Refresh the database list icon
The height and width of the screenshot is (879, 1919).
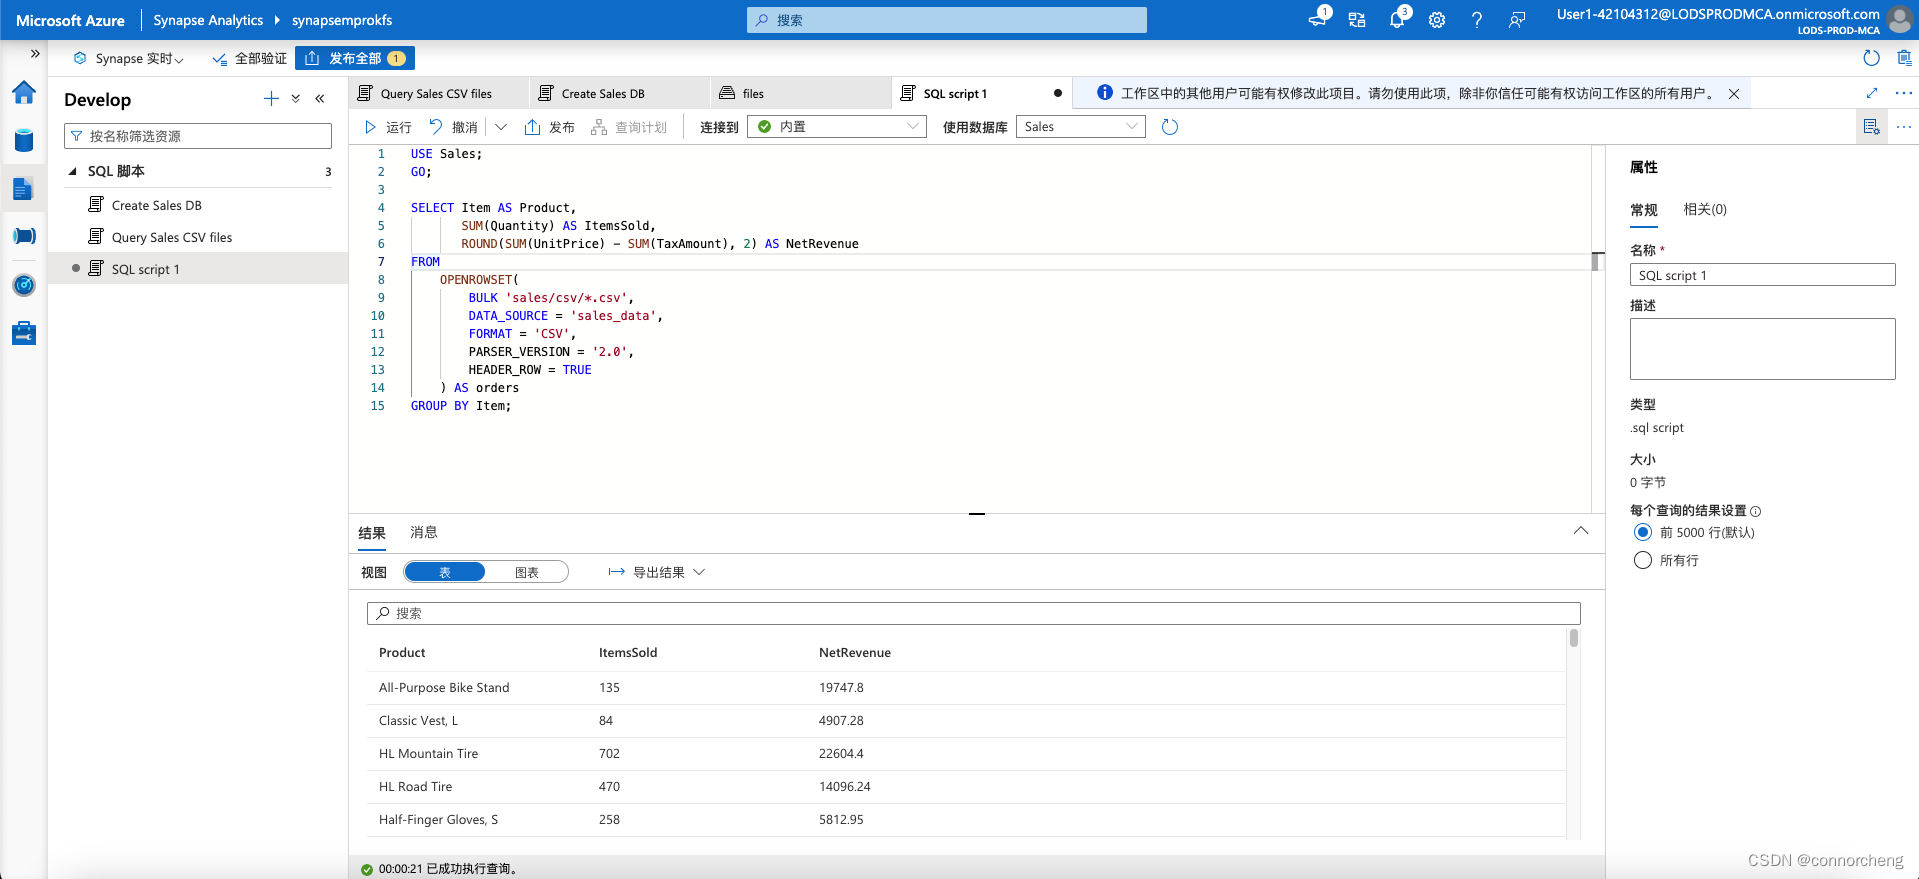[x=1170, y=127]
